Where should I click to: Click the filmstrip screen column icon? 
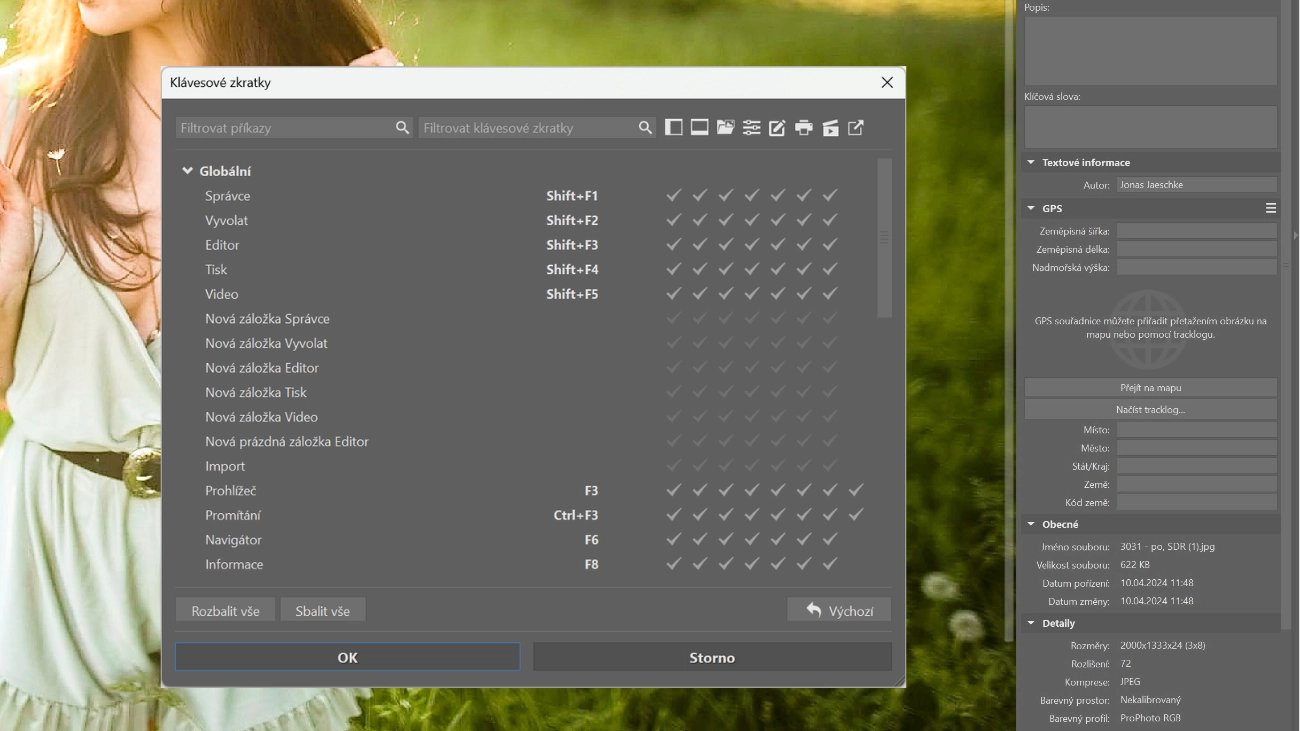click(700, 128)
